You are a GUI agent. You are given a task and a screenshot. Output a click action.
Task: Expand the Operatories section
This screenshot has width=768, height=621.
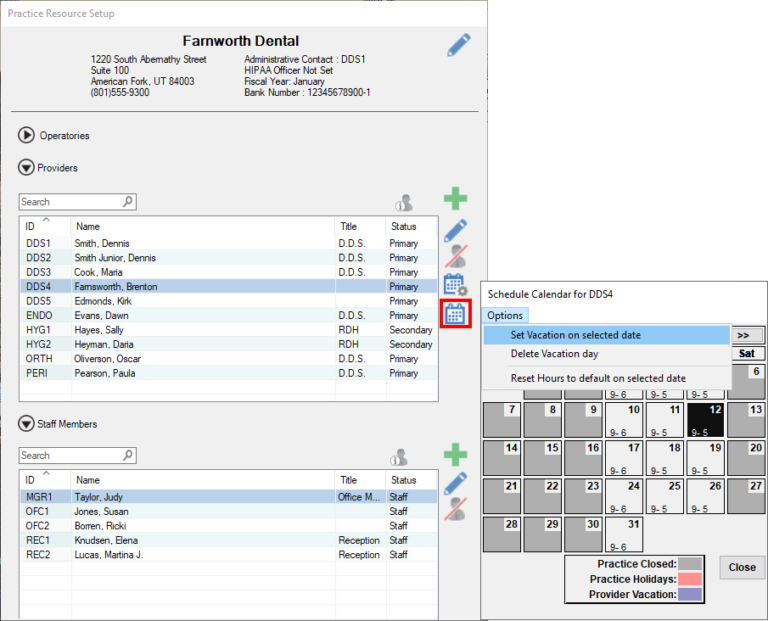pyautogui.click(x=26, y=135)
